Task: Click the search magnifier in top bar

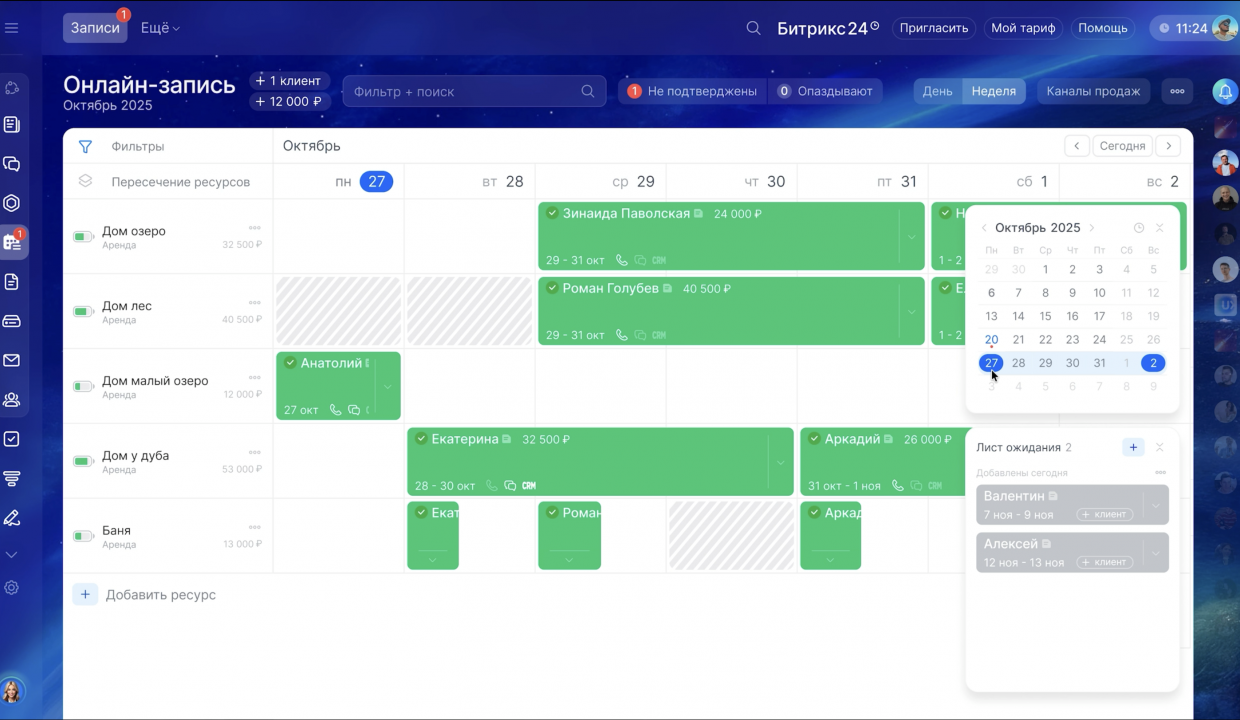Action: click(x=754, y=28)
